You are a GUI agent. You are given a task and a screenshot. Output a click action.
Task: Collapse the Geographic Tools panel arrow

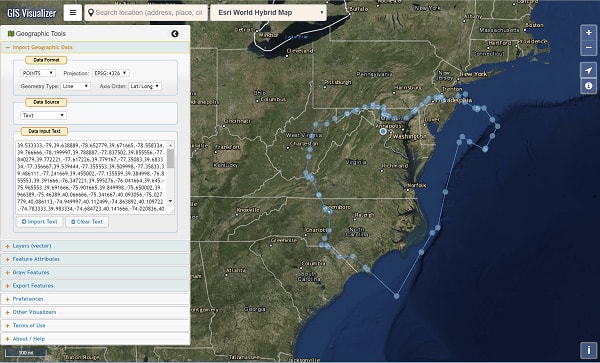point(175,34)
